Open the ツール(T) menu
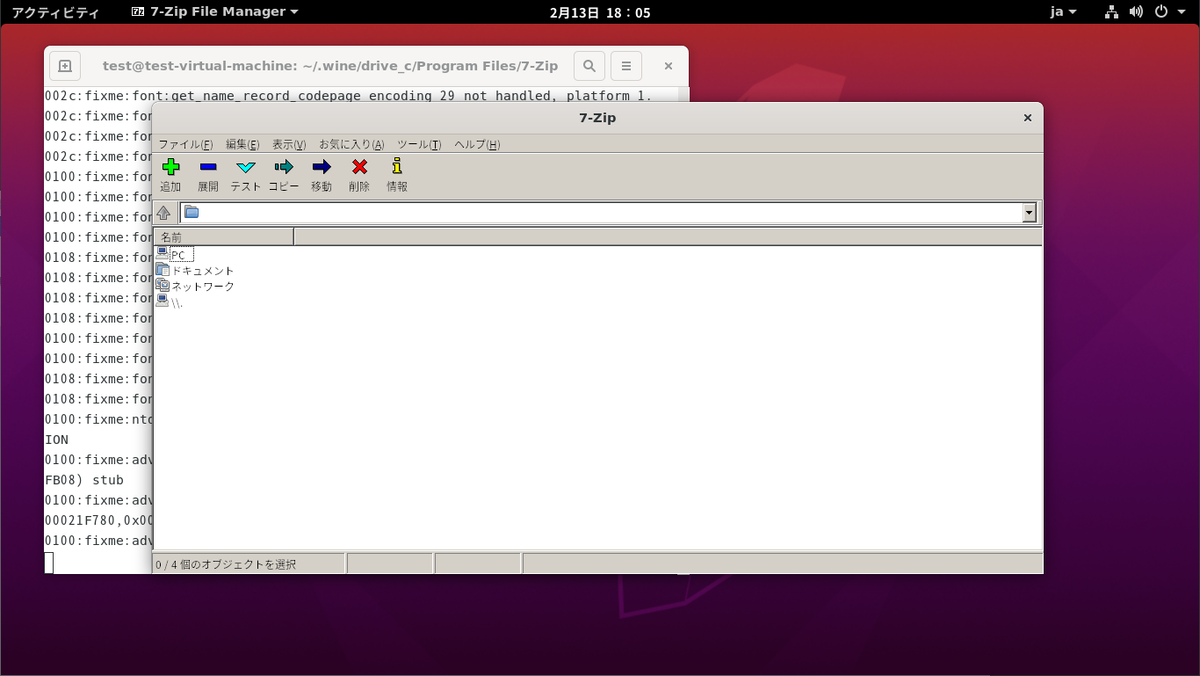The image size is (1200, 676). click(419, 144)
